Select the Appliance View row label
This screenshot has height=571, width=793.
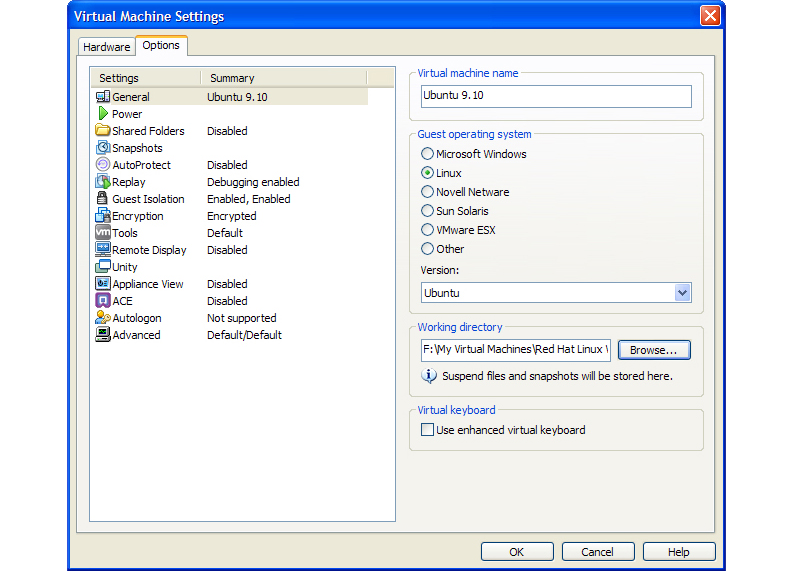(x=148, y=284)
